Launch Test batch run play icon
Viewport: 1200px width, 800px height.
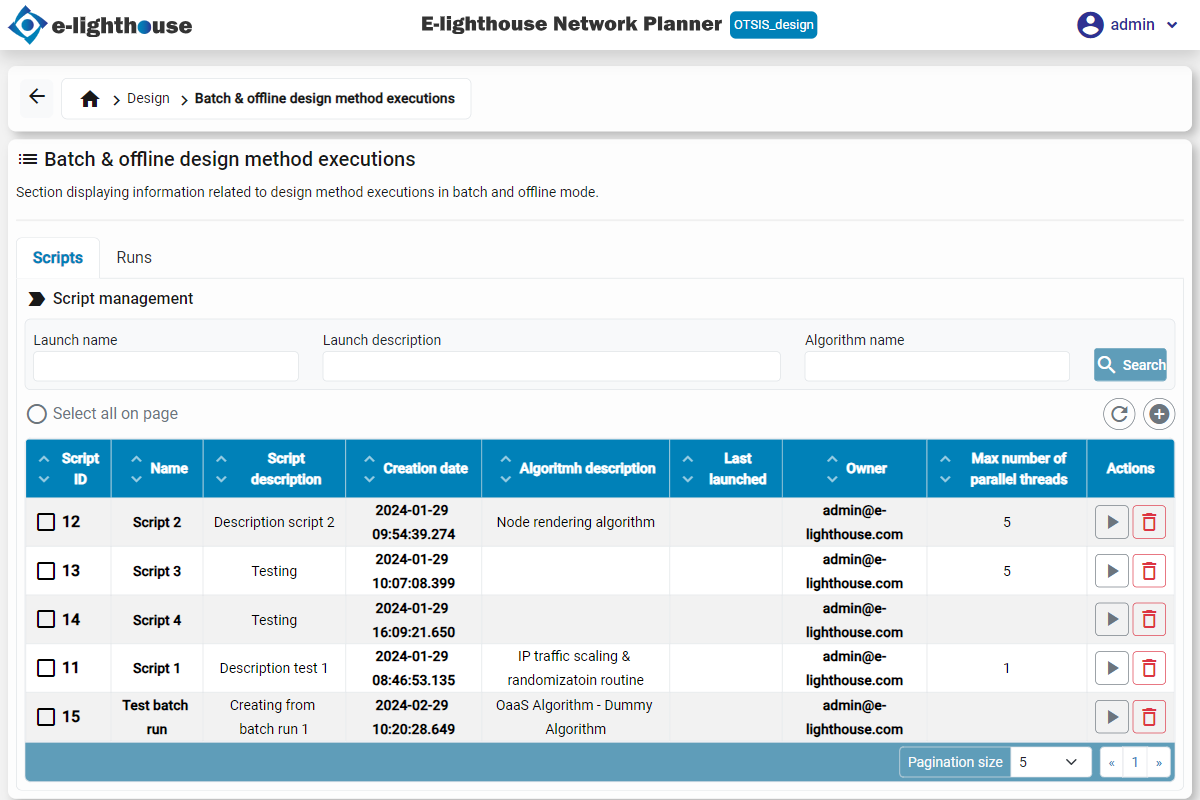tap(1111, 717)
